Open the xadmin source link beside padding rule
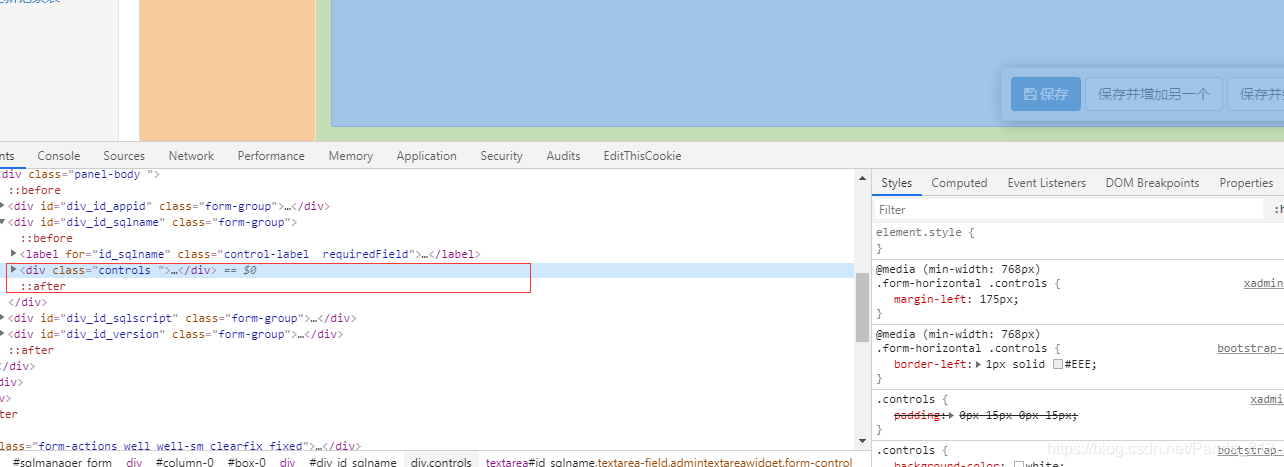Image resolution: width=1284 pixels, height=467 pixels. (x=1266, y=399)
